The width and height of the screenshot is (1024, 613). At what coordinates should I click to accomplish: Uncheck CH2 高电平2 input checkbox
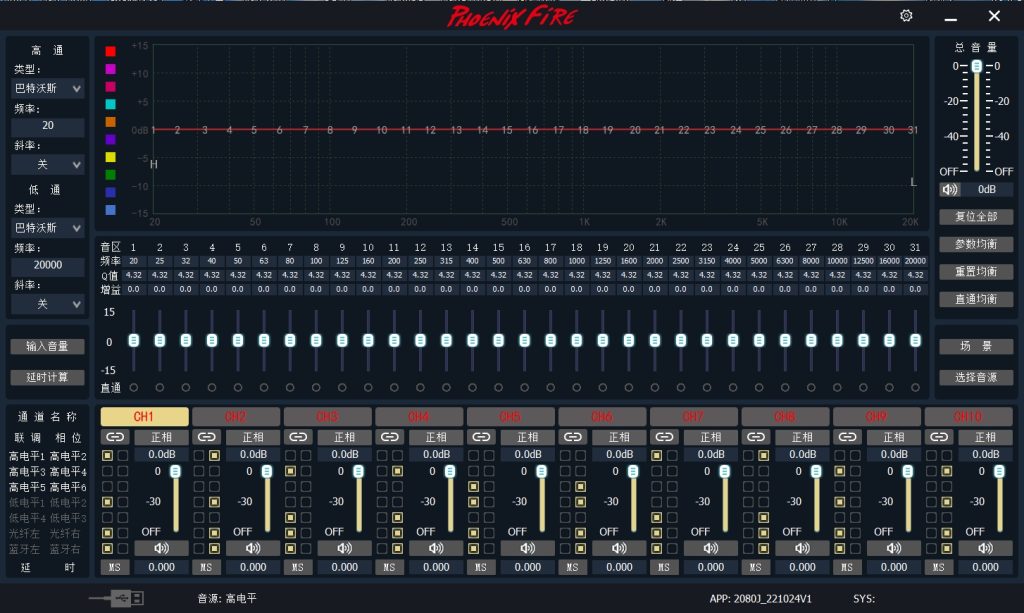214,455
